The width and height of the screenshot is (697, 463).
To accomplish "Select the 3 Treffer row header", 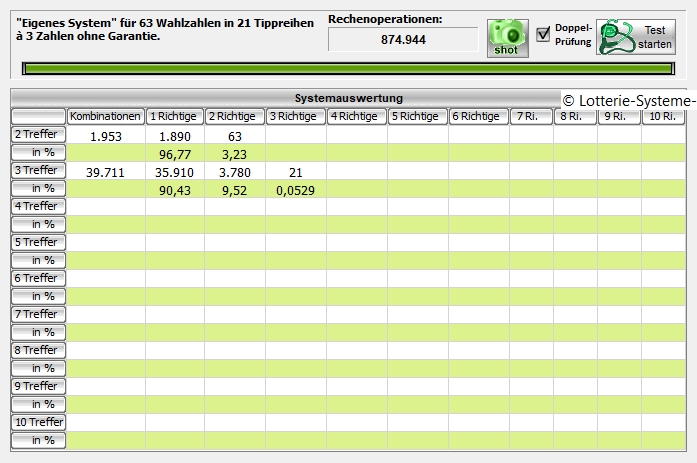I will [38, 171].
